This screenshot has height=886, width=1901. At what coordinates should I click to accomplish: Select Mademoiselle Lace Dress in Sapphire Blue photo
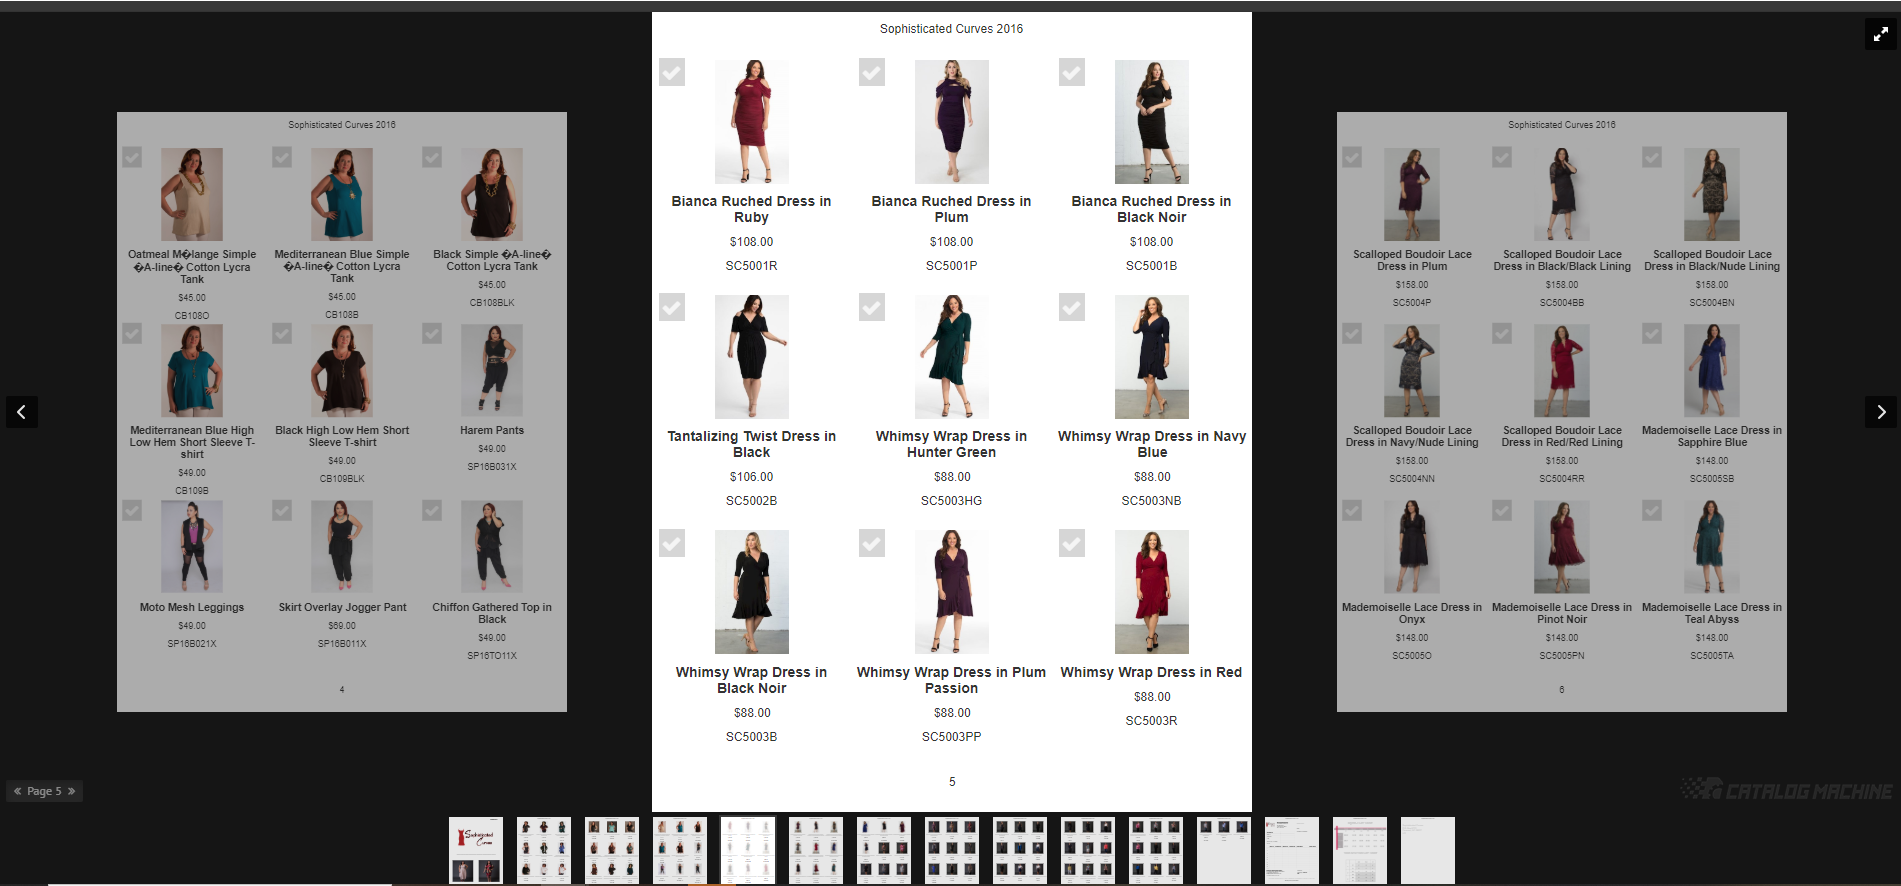point(1712,371)
